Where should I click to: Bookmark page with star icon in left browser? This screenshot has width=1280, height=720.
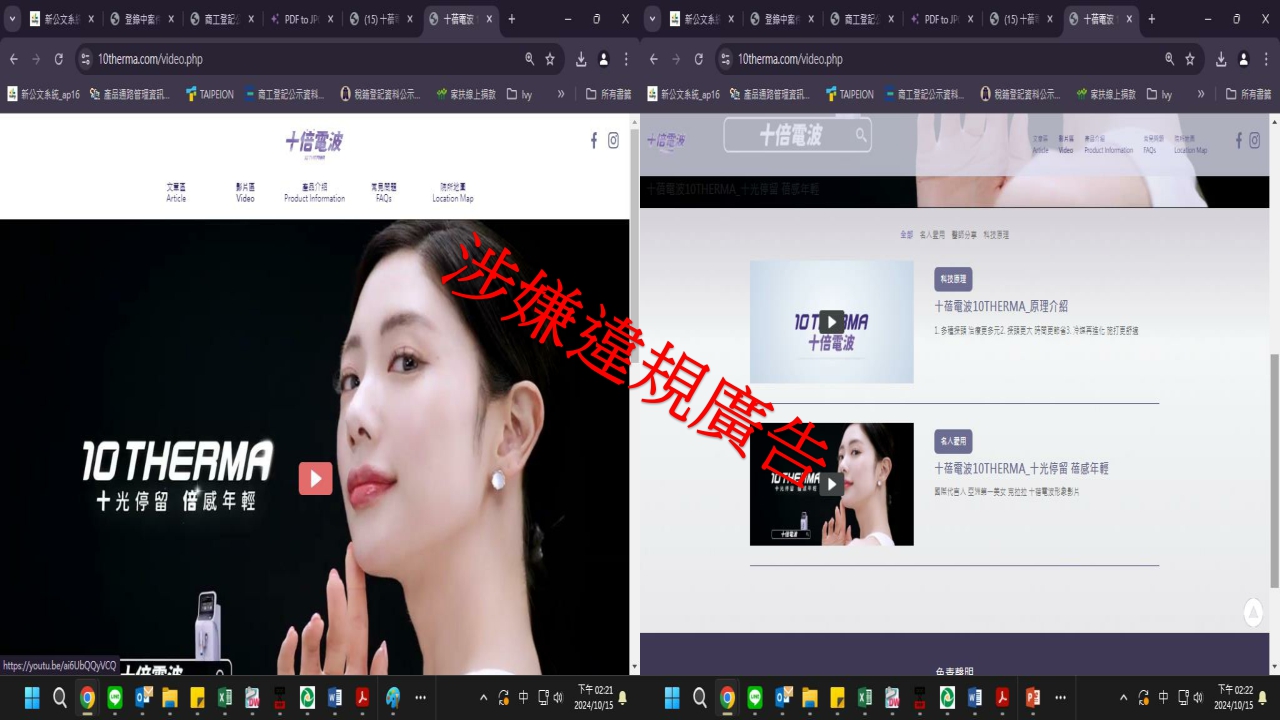click(550, 59)
